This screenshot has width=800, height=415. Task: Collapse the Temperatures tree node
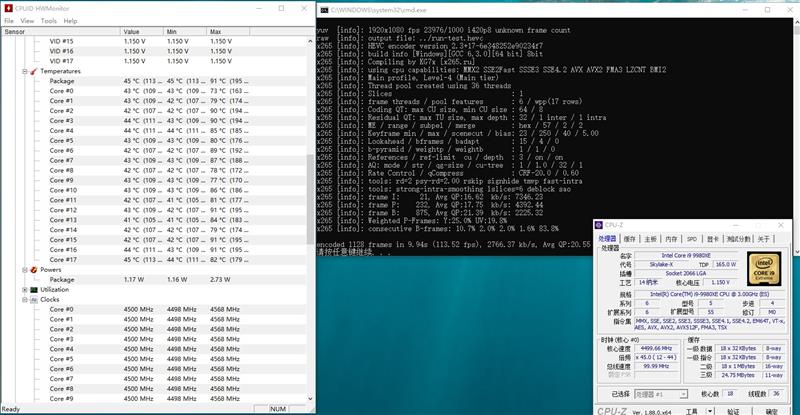click(24, 71)
